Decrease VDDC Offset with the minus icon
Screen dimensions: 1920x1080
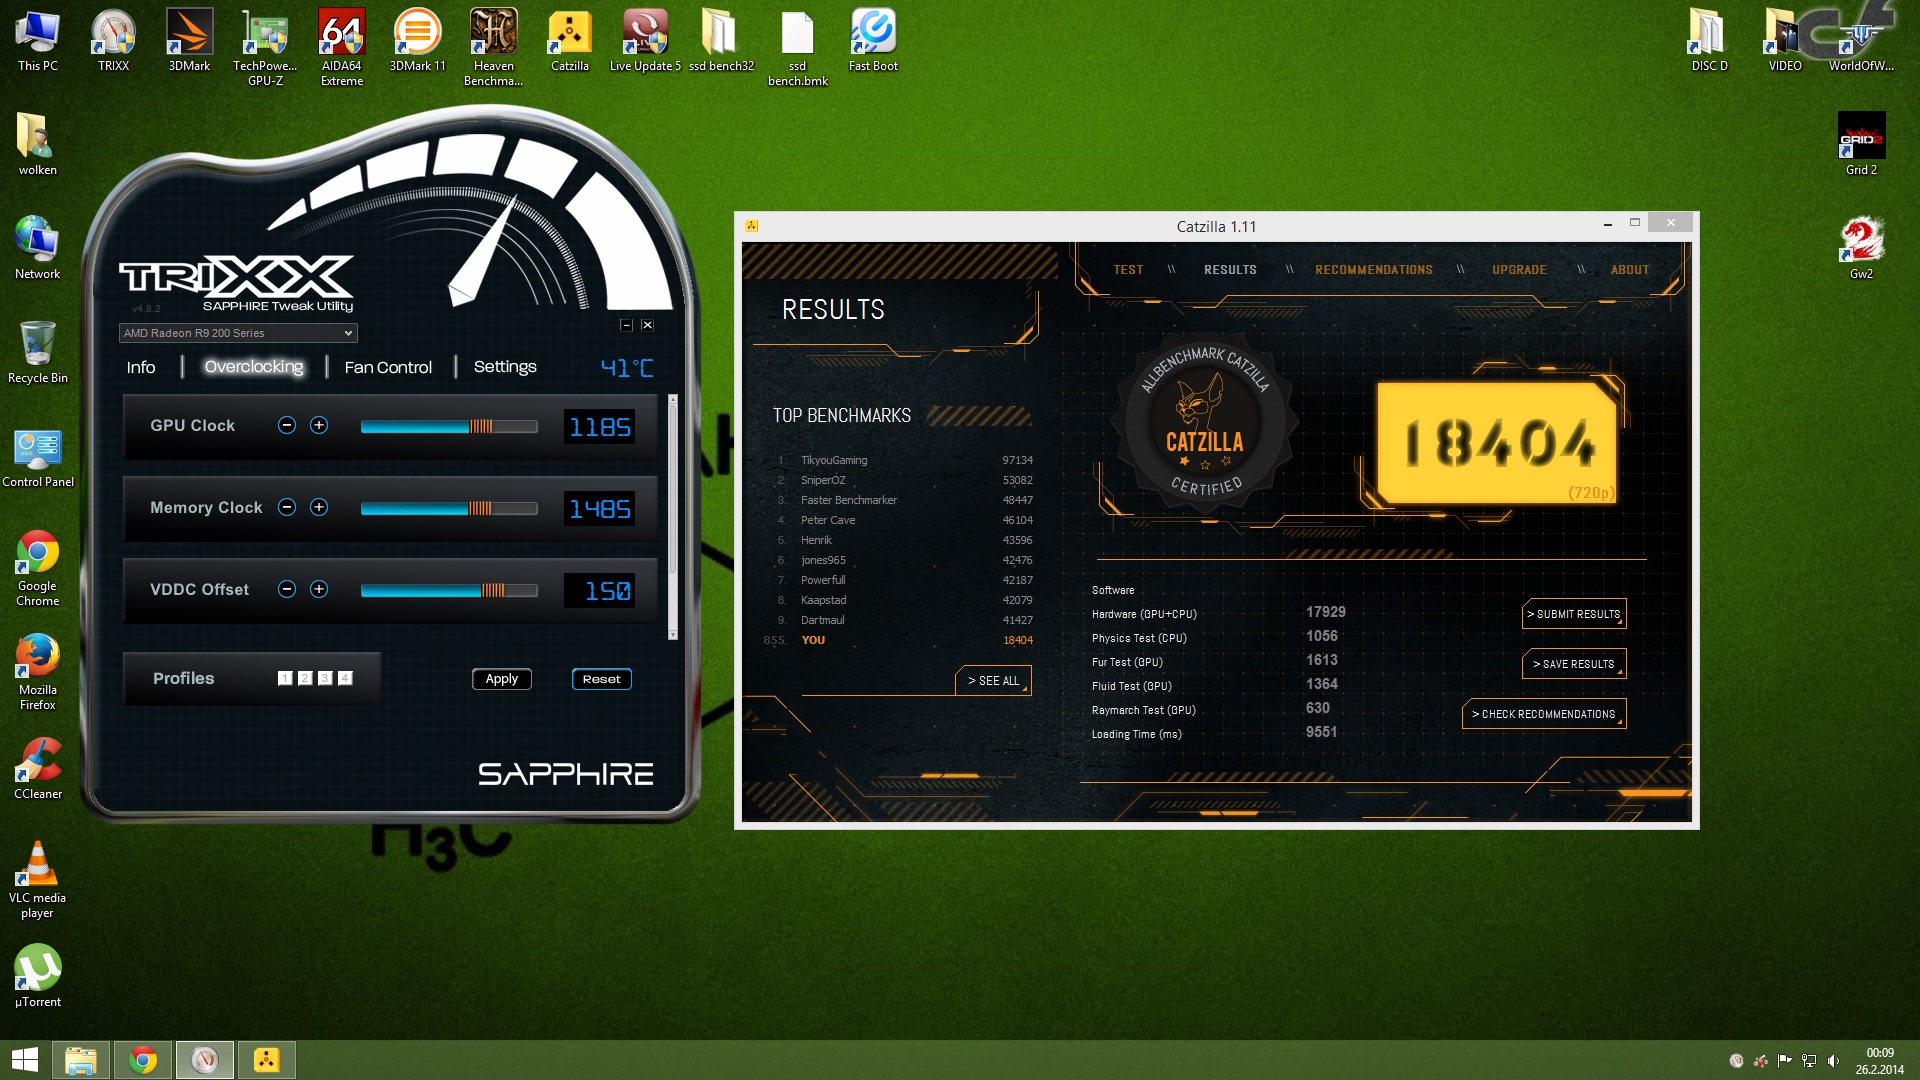[x=287, y=589]
